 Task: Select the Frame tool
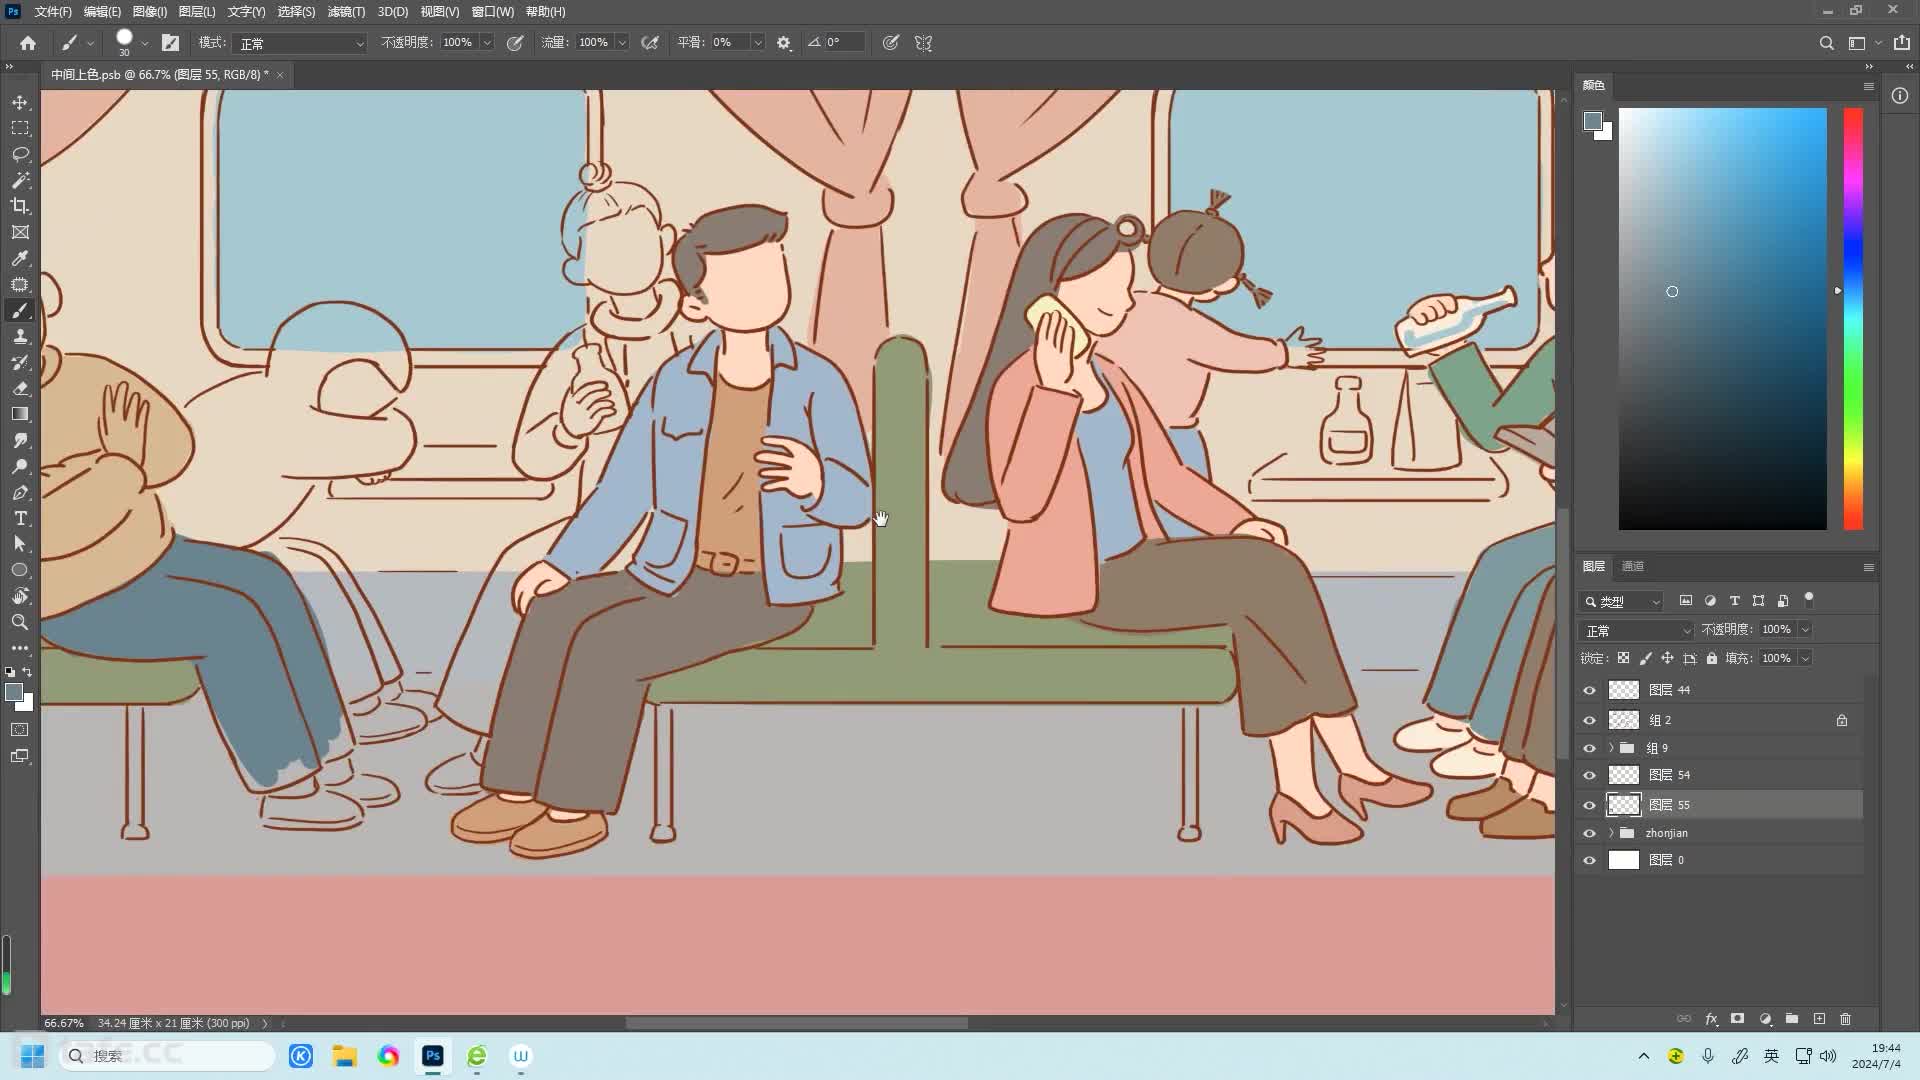point(20,232)
